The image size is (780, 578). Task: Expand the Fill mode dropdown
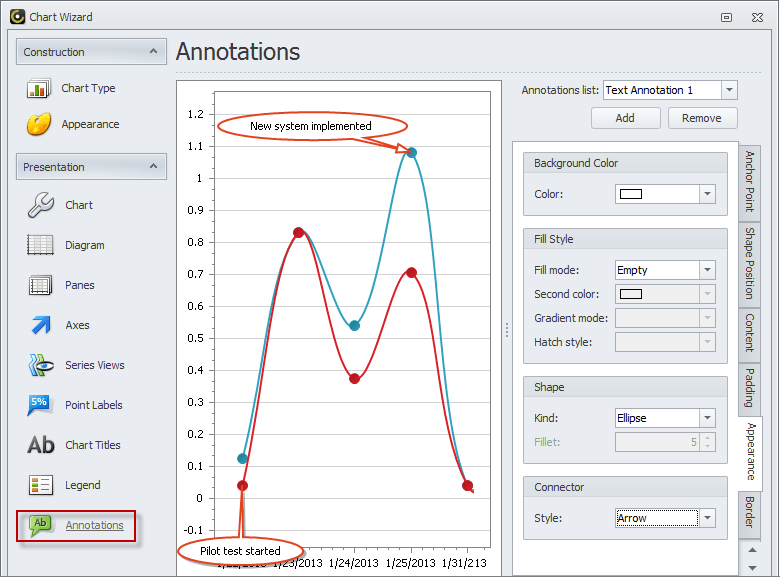click(707, 270)
